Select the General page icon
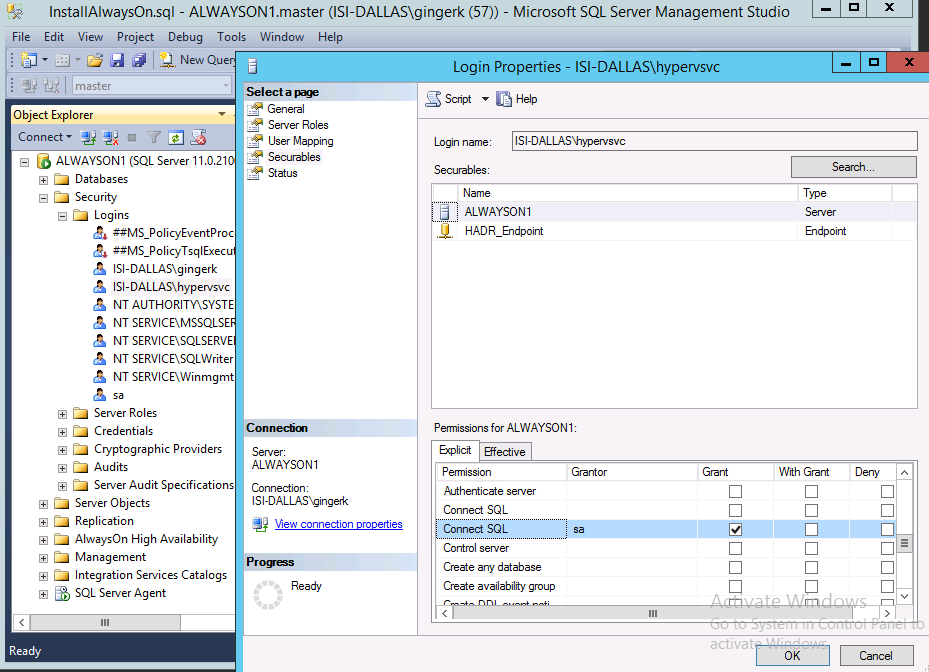Image resolution: width=929 pixels, height=672 pixels. click(x=255, y=109)
